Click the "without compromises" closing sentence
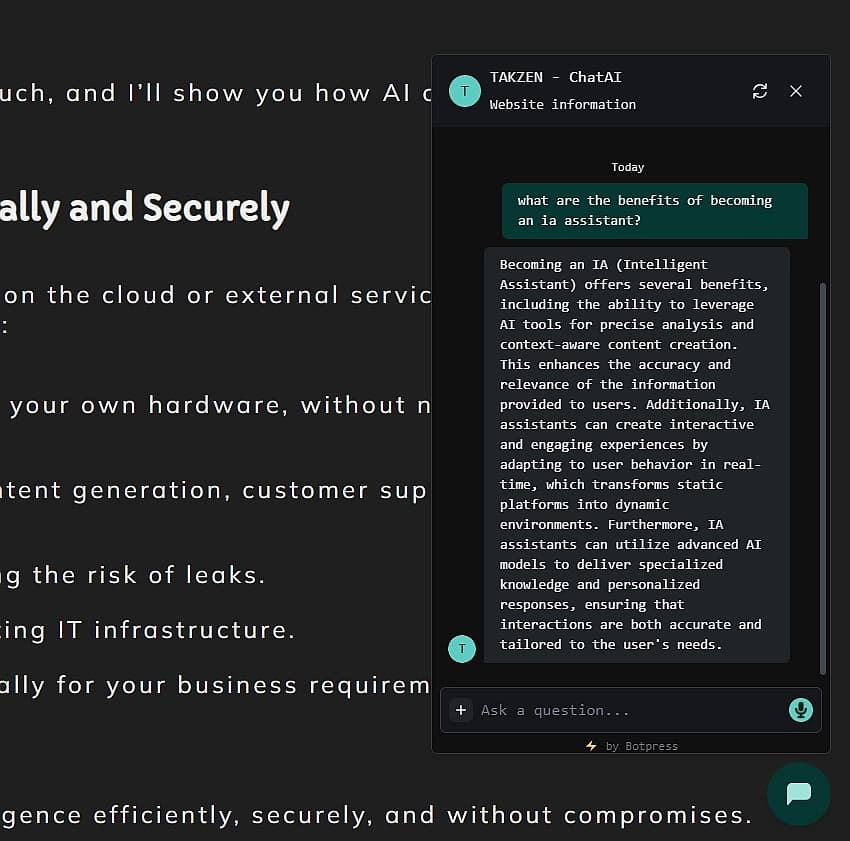Screen dimensions: 850x841 click(375, 815)
